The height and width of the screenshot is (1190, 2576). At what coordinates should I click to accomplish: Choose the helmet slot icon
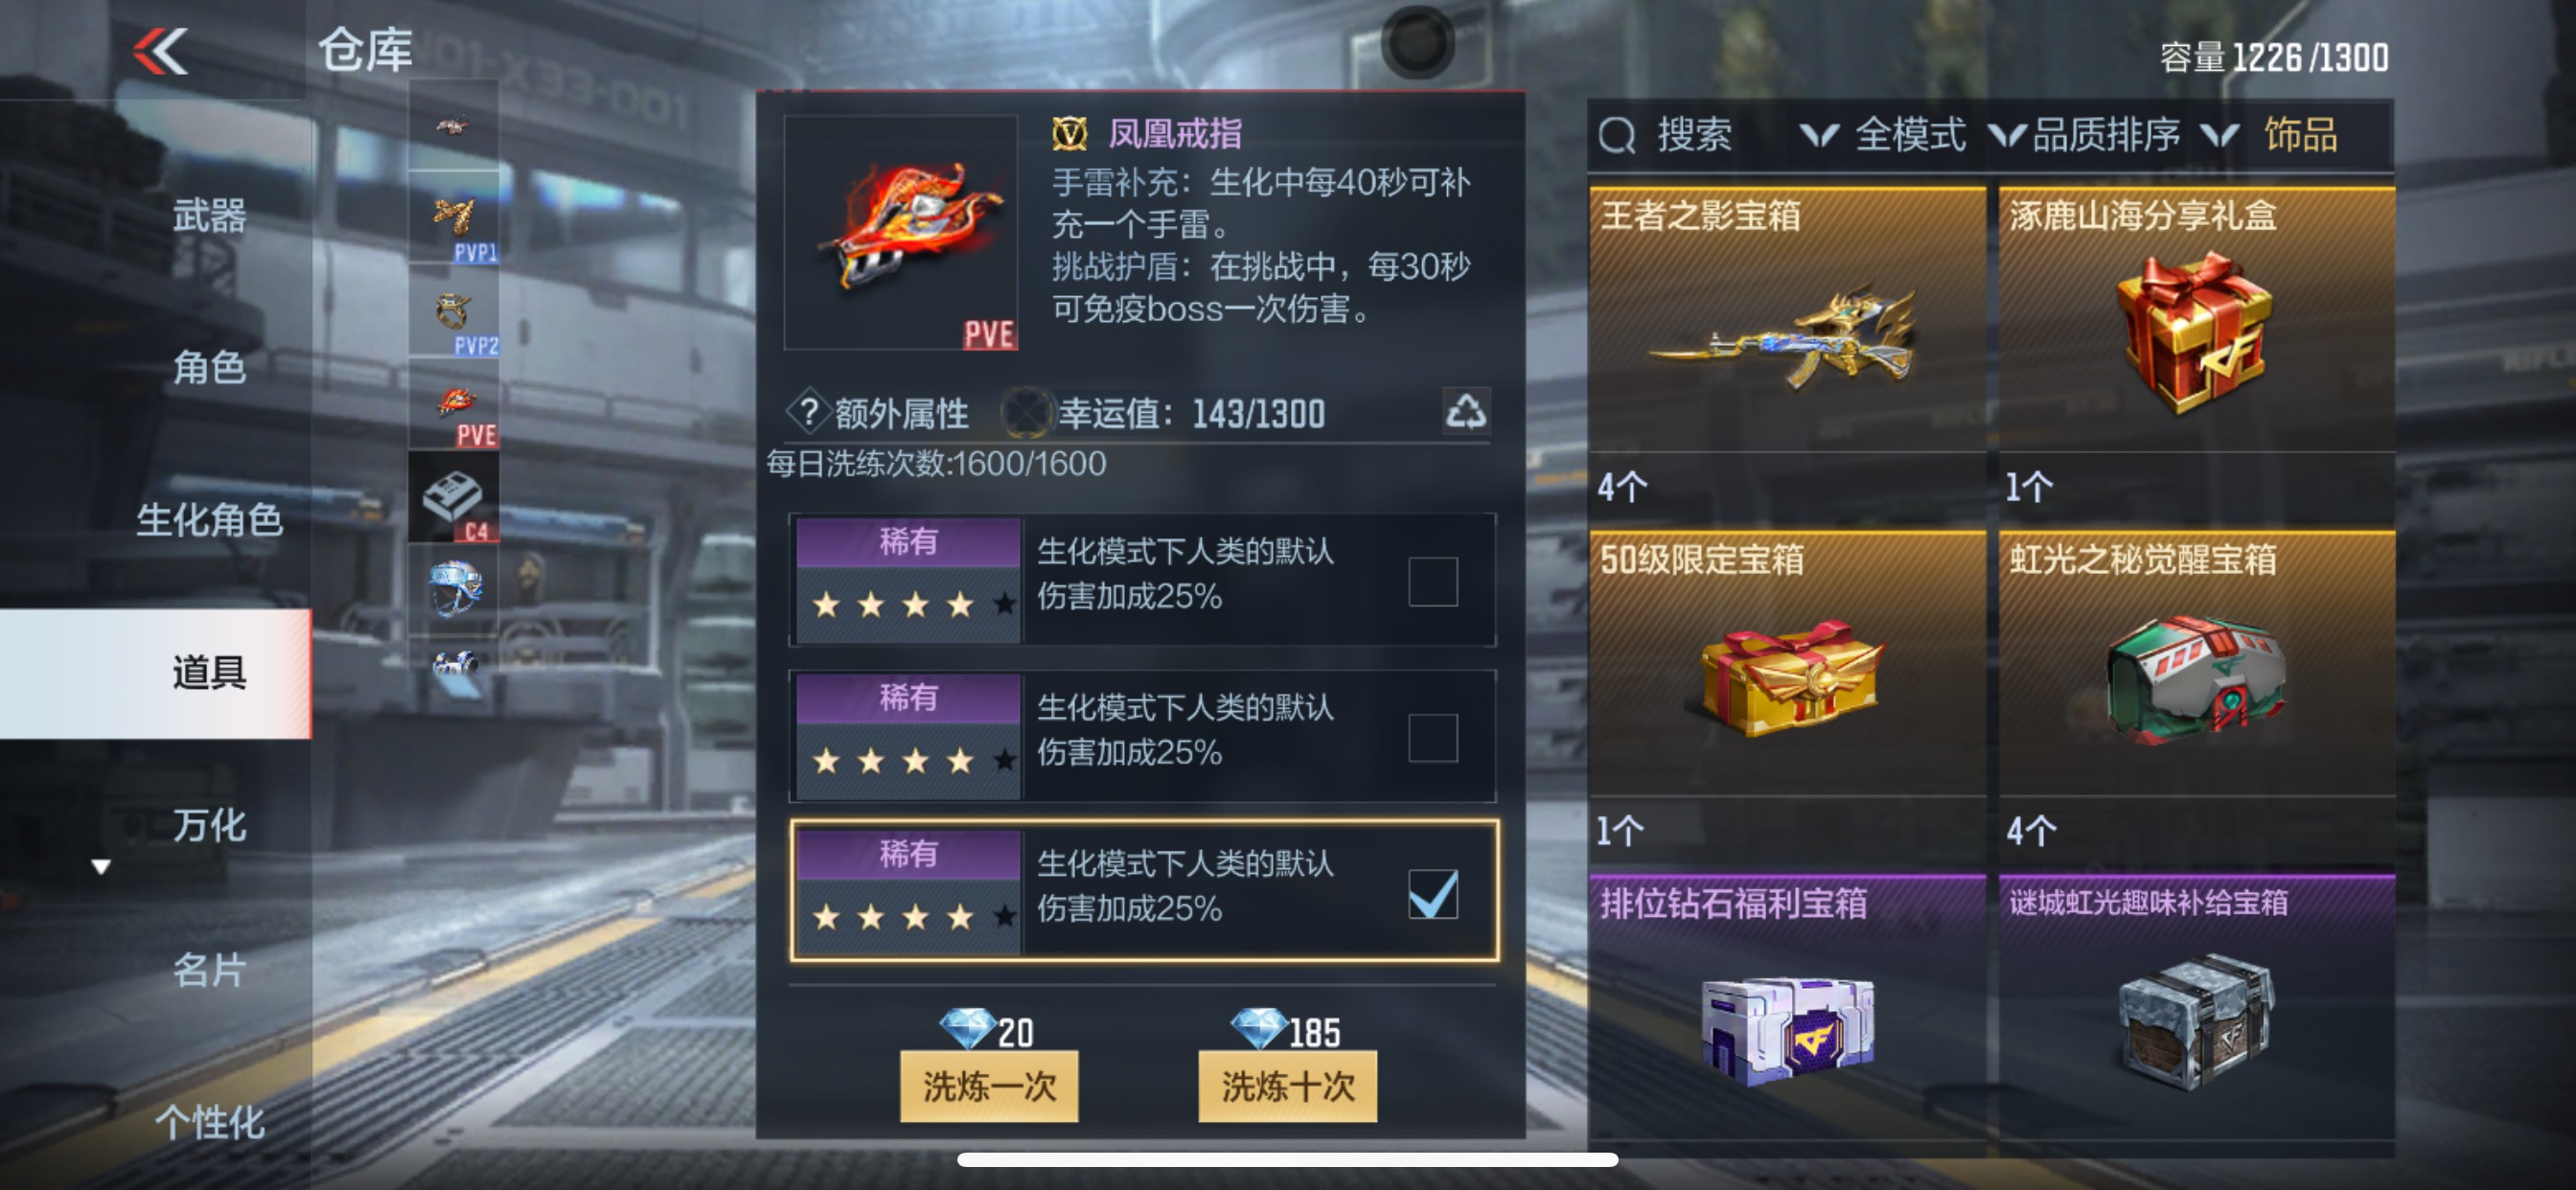click(454, 590)
